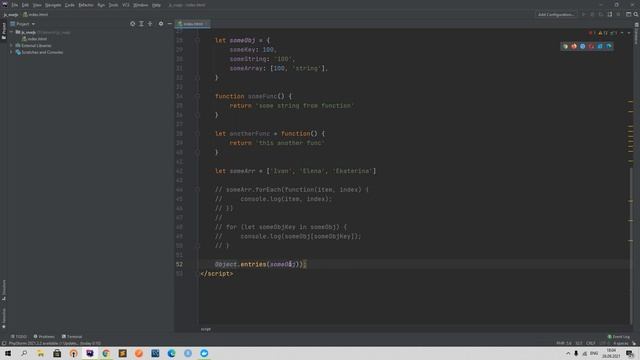The width and height of the screenshot is (640, 360).
Task: Open in Safari browser icon in editor
Action: click(x=582, y=46)
